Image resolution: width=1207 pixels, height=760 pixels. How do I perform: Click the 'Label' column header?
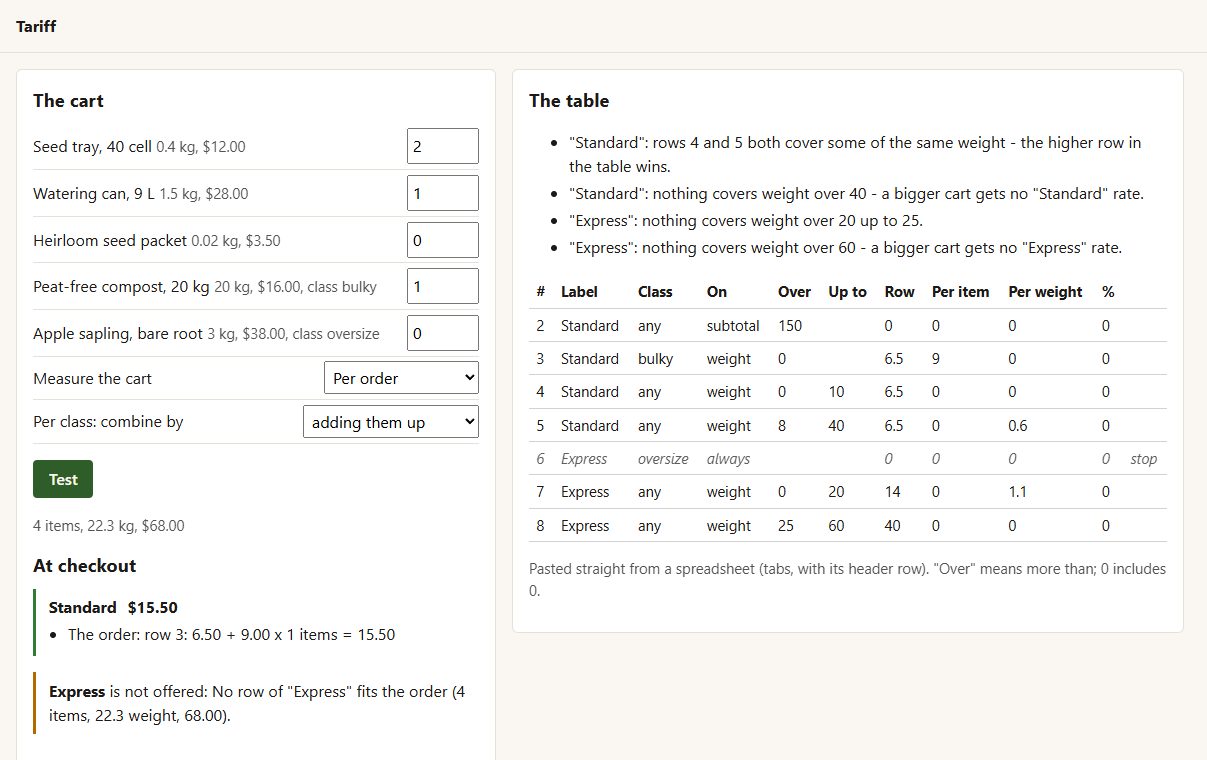(x=579, y=292)
